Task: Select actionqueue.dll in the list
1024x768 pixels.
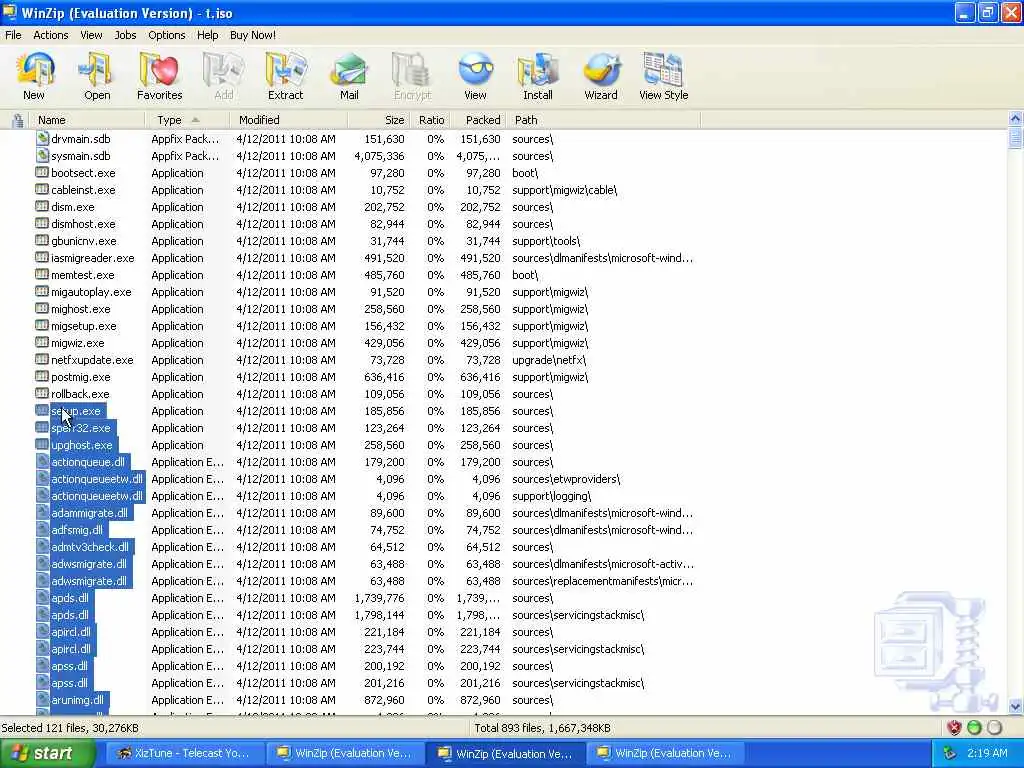Action: click(x=88, y=462)
